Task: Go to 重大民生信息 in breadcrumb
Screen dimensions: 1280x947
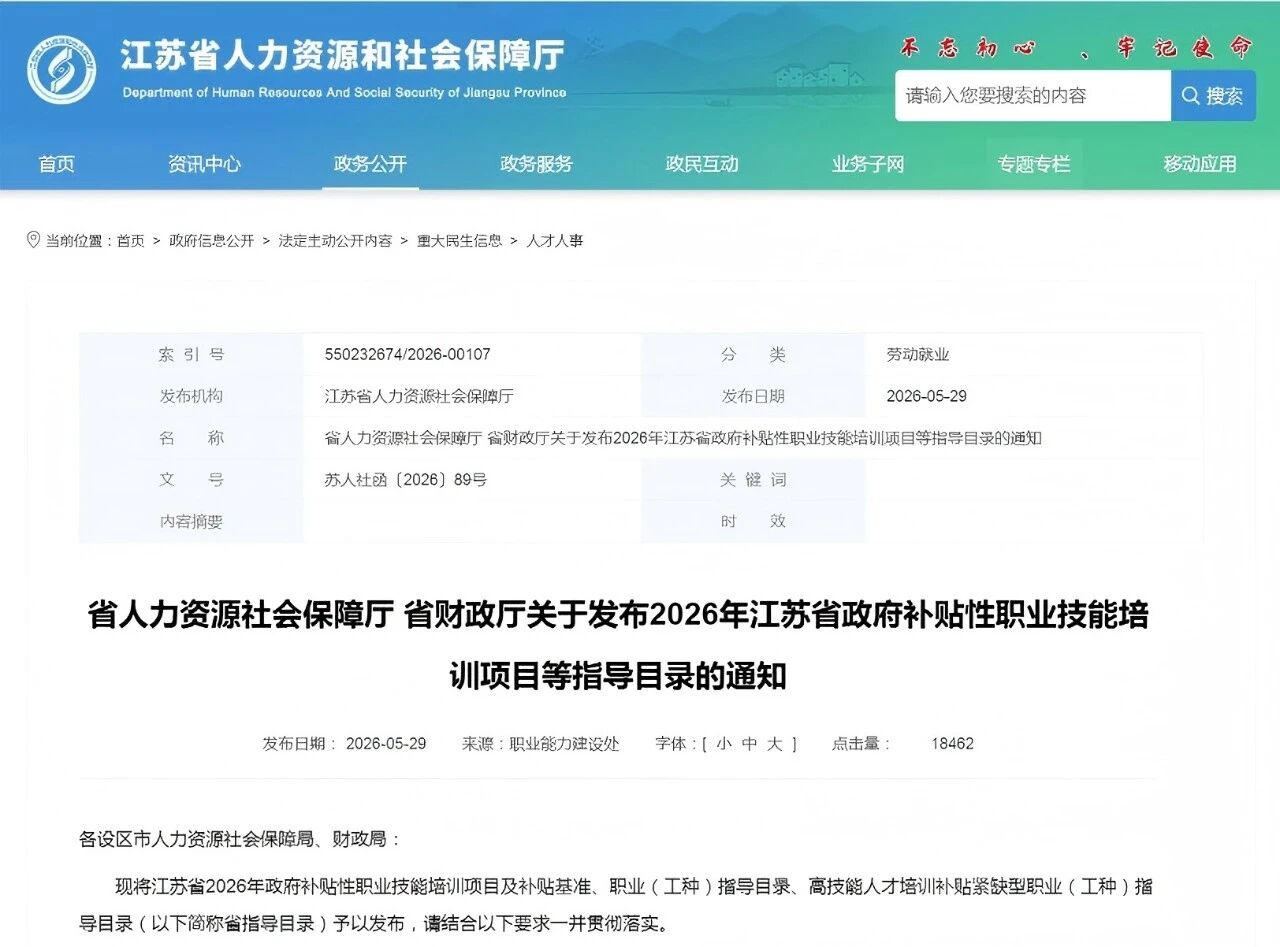Action: (x=459, y=241)
